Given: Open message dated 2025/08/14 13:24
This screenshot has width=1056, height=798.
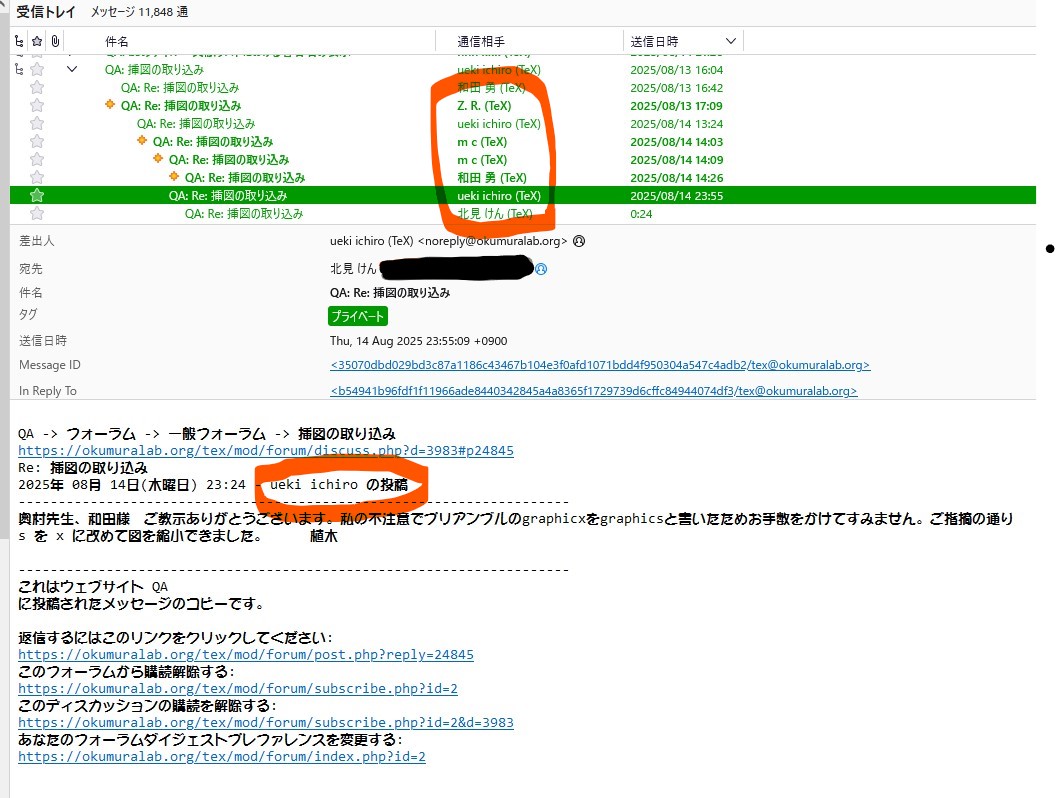Looking at the screenshot, I should point(523,124).
